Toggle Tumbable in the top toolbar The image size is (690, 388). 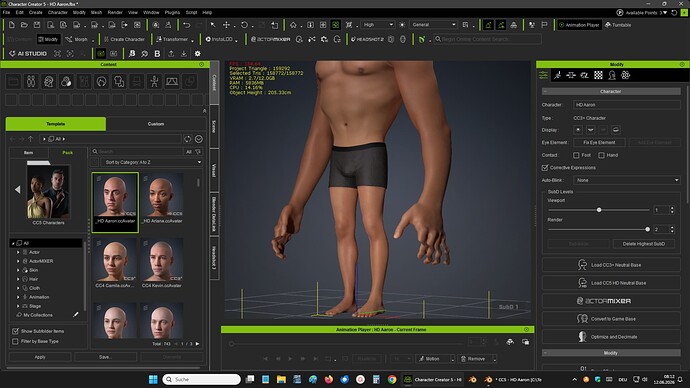(618, 25)
